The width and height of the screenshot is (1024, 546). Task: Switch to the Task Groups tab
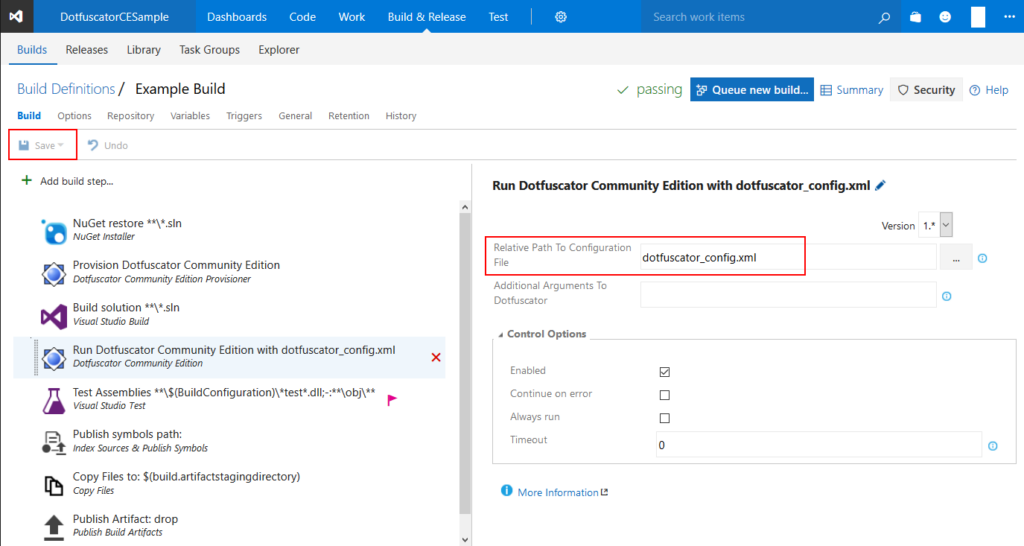click(x=210, y=50)
